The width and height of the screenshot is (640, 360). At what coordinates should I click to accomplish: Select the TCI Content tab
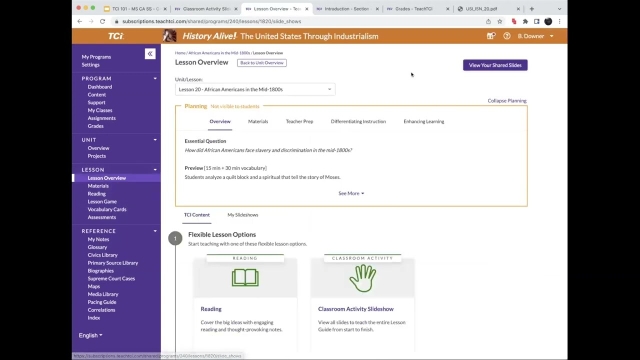point(197,215)
